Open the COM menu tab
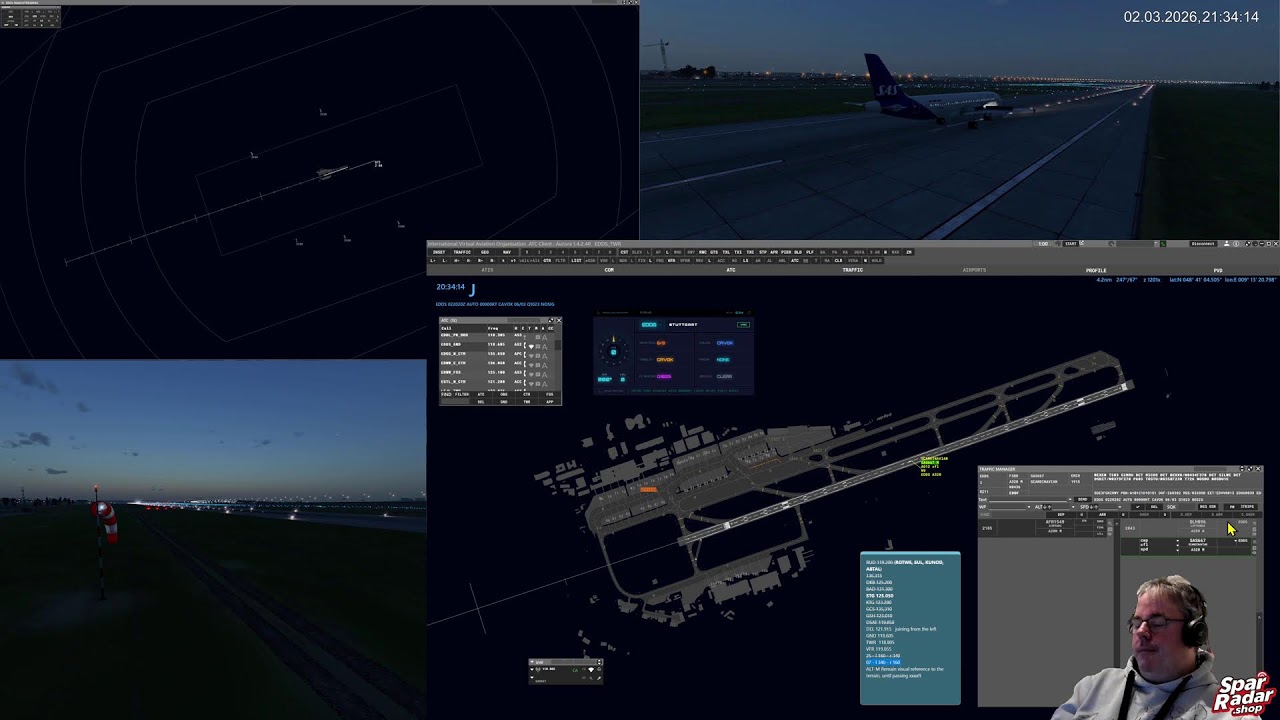 click(609, 270)
